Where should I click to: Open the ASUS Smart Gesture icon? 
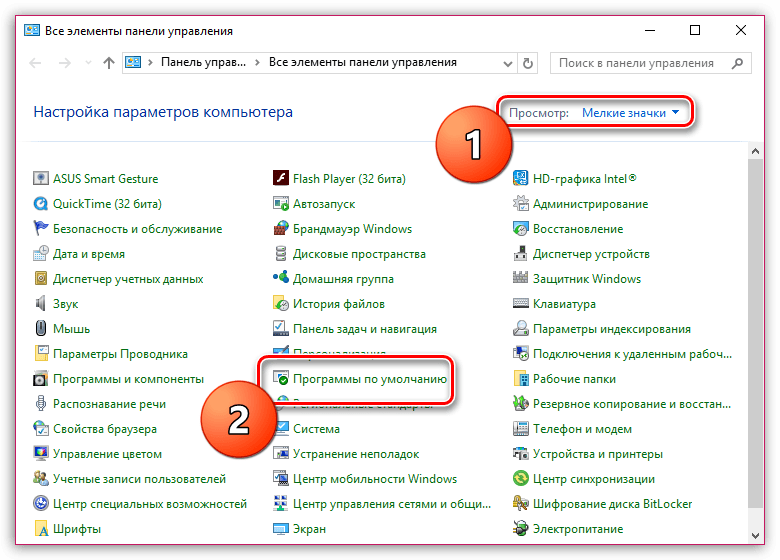click(40, 178)
